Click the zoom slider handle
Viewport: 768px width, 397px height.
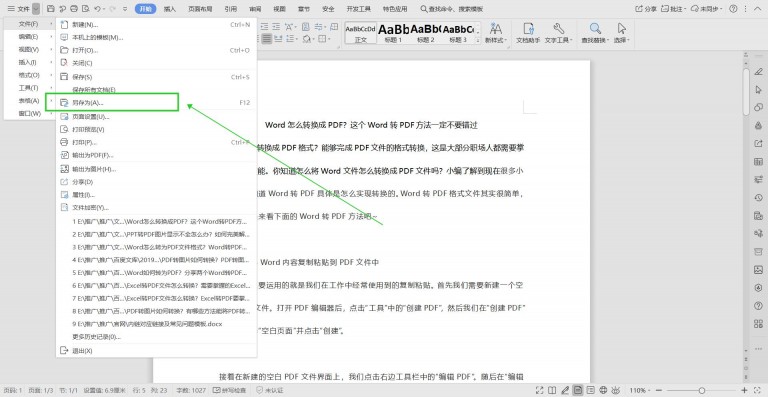tap(701, 390)
